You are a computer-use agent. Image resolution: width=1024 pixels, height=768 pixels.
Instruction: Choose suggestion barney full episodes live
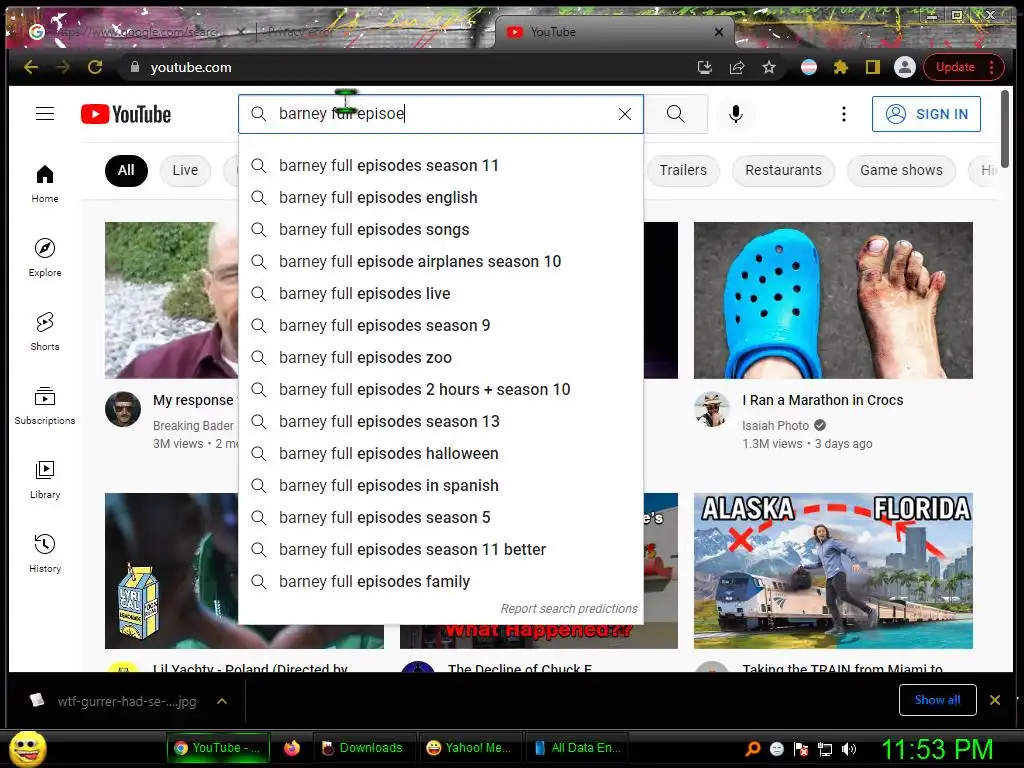(x=441, y=294)
